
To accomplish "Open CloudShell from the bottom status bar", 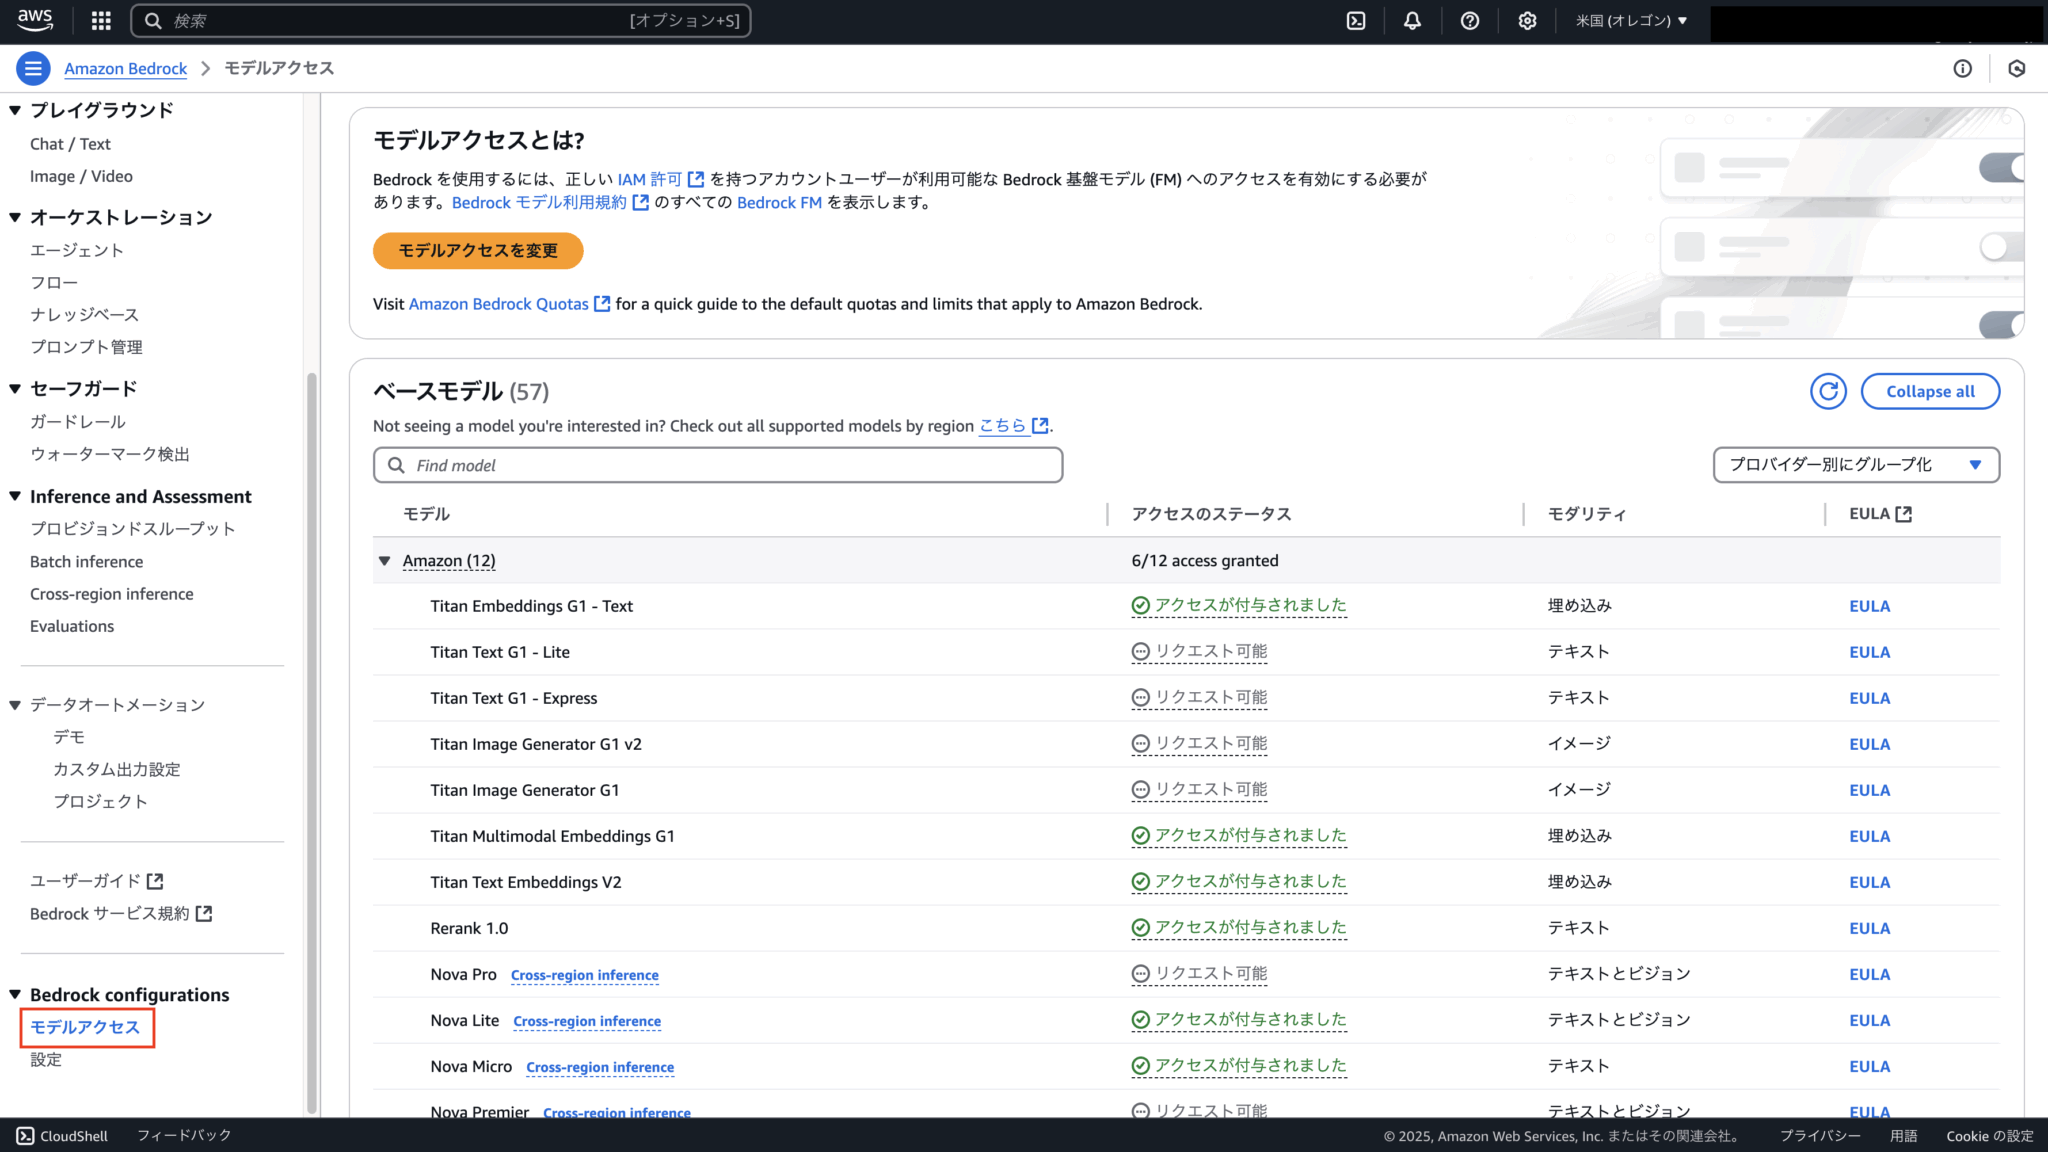I will 62,1135.
